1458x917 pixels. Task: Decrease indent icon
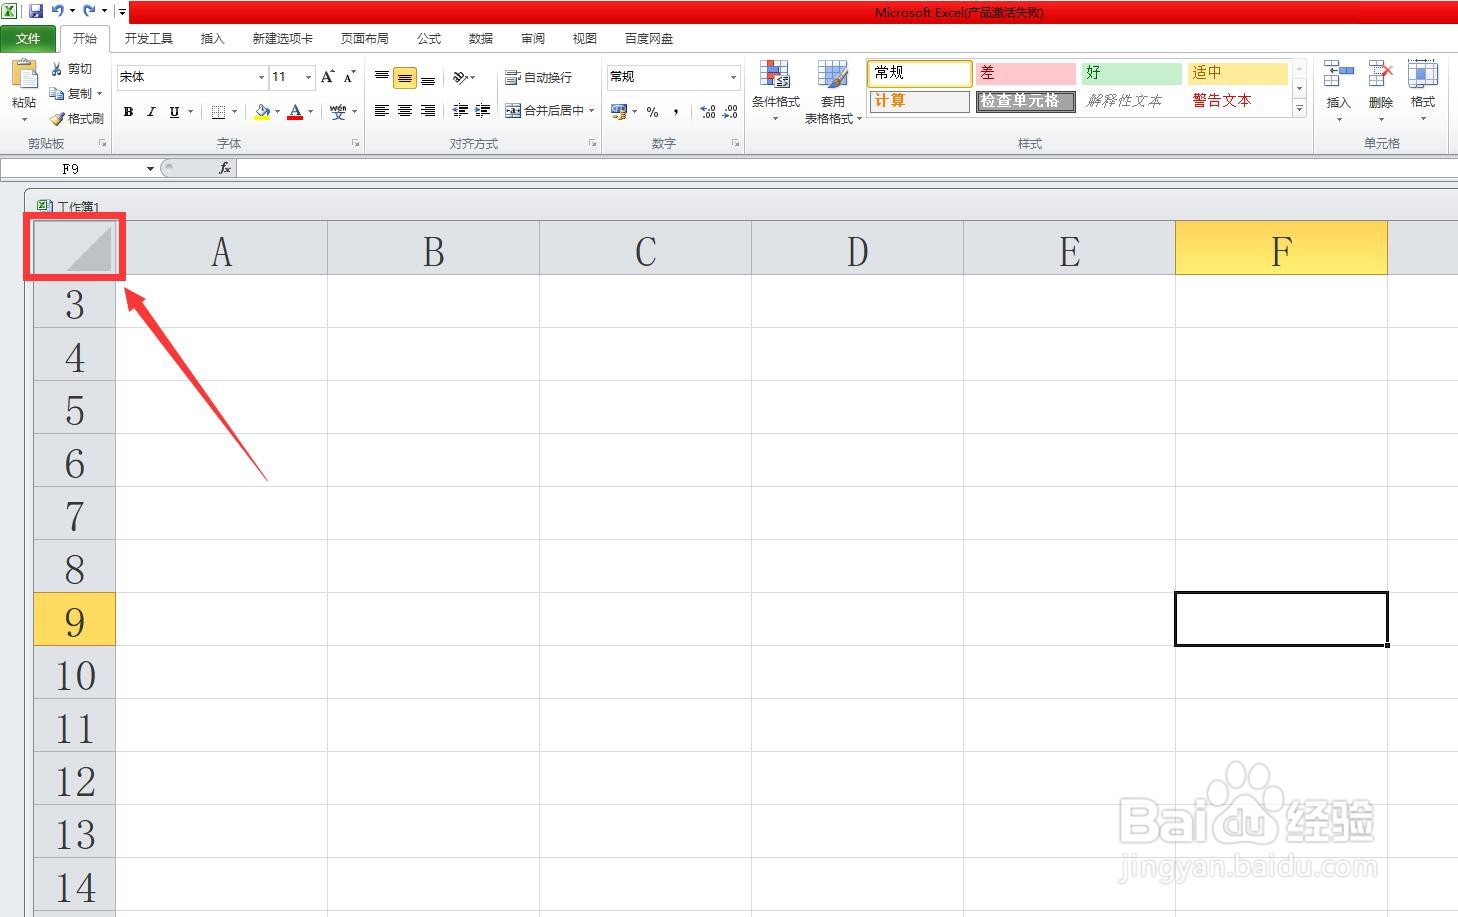460,111
